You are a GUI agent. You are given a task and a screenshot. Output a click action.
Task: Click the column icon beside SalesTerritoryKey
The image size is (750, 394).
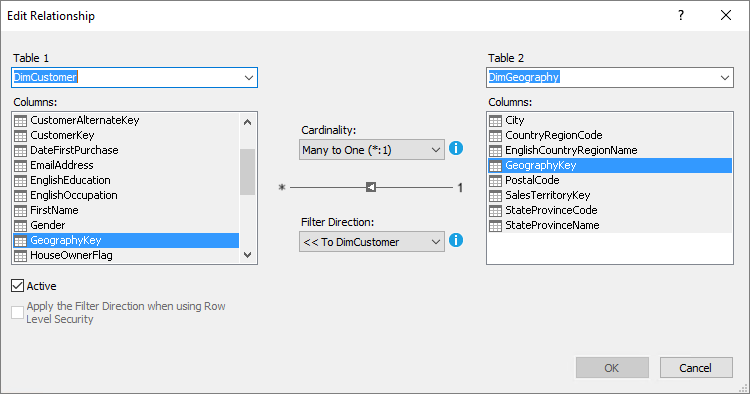(496, 196)
